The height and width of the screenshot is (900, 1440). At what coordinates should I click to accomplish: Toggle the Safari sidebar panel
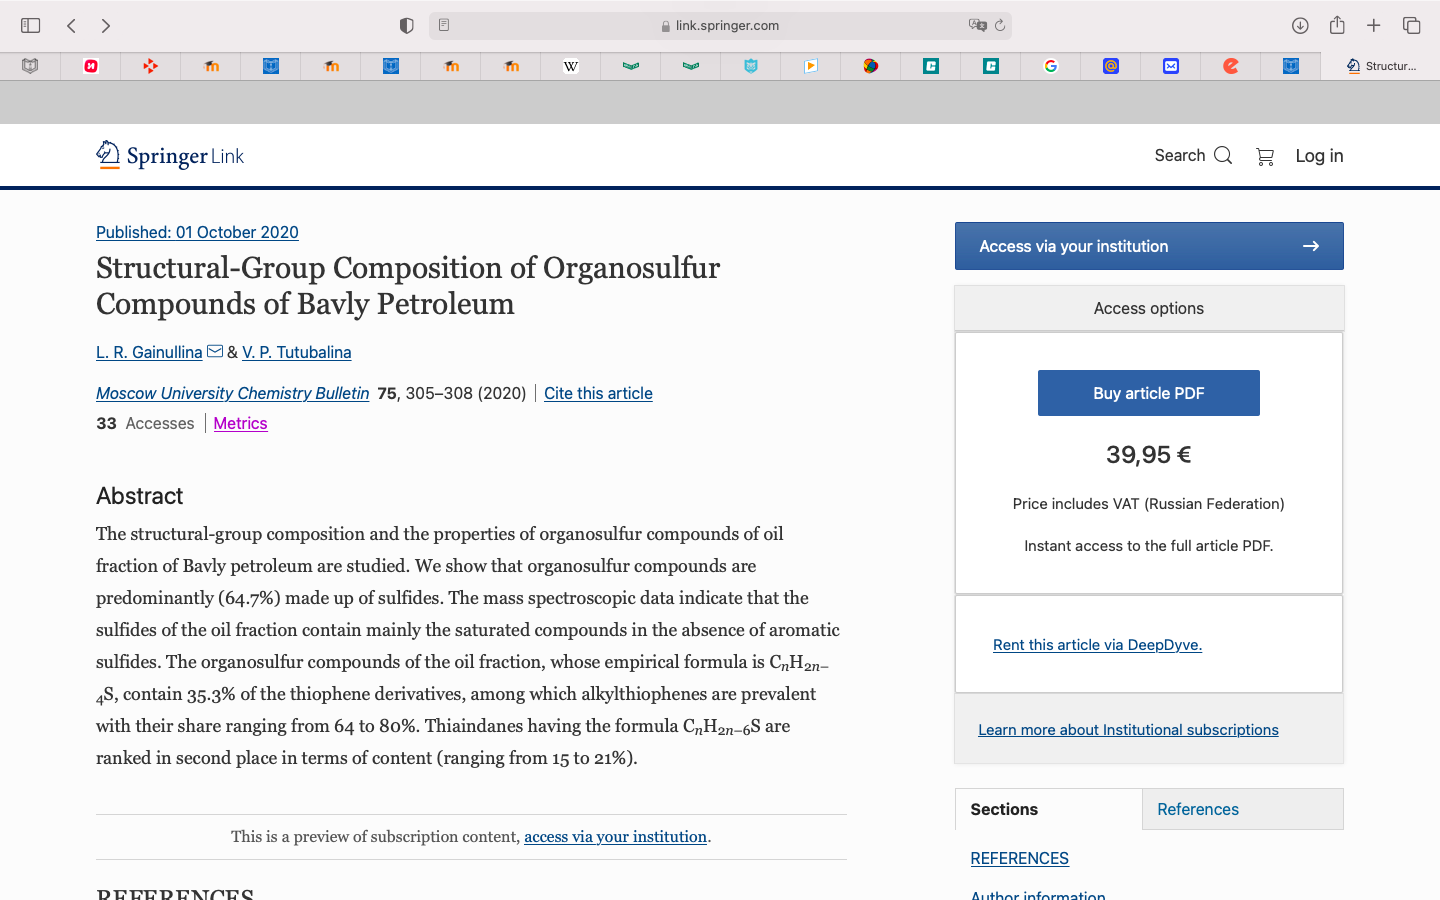[30, 25]
